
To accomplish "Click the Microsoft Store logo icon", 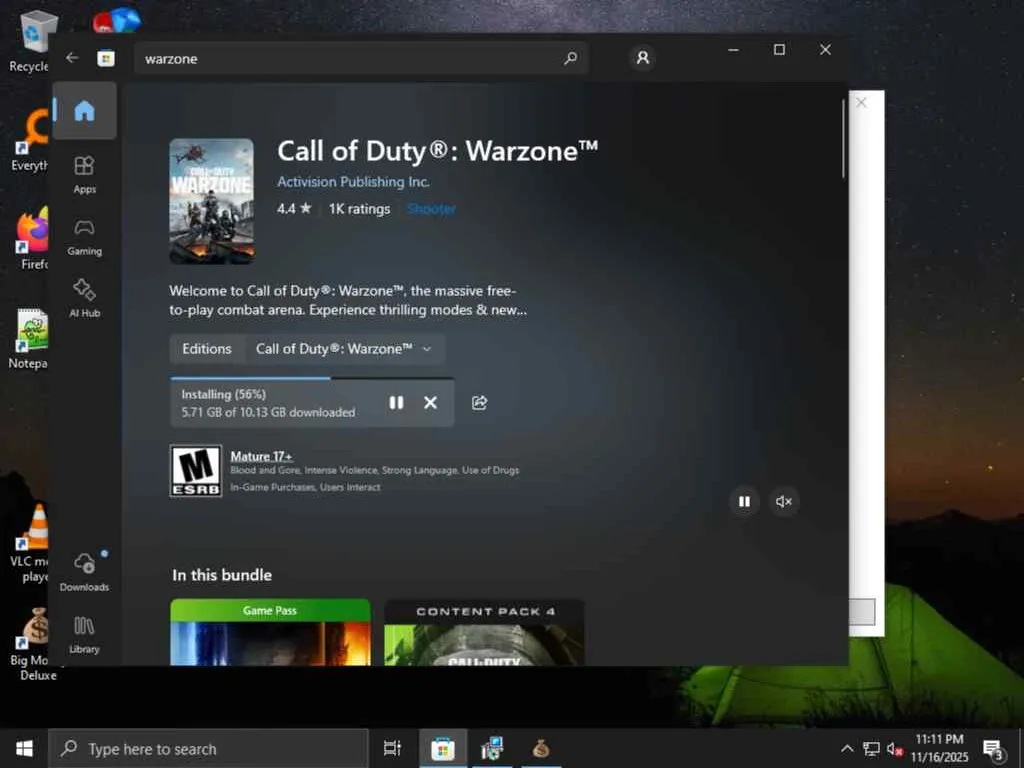I will 106,59.
